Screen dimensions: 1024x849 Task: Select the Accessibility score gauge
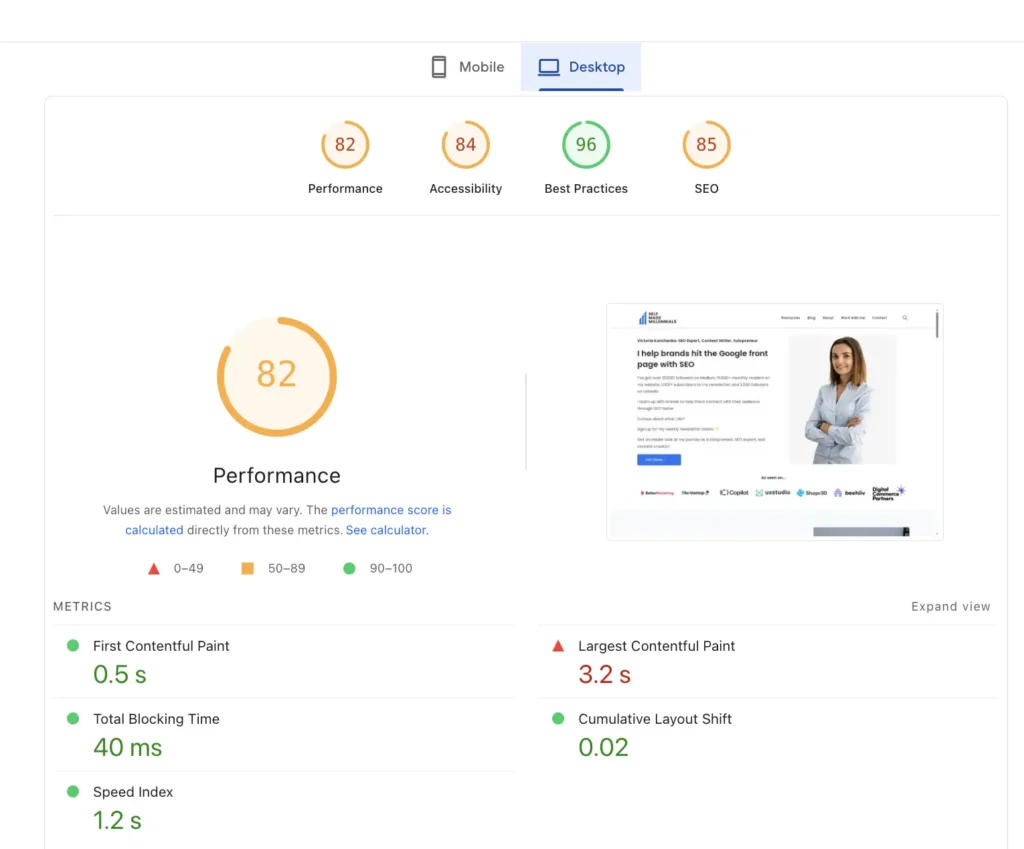(x=465, y=144)
